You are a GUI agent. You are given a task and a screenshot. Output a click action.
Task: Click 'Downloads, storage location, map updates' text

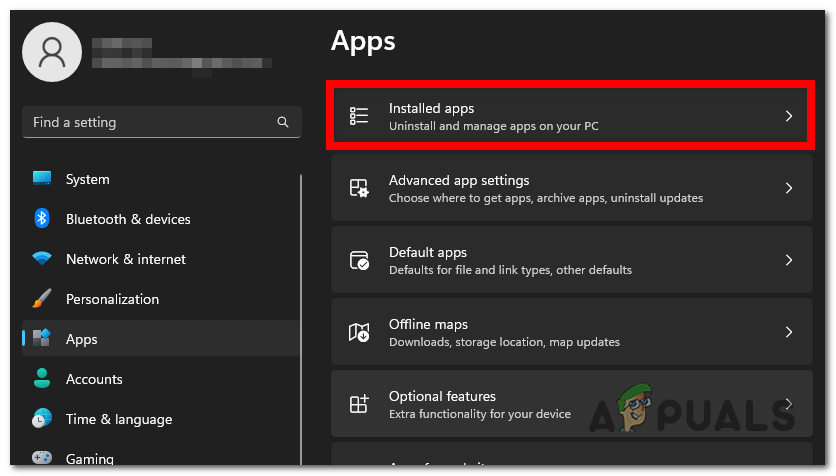click(504, 342)
